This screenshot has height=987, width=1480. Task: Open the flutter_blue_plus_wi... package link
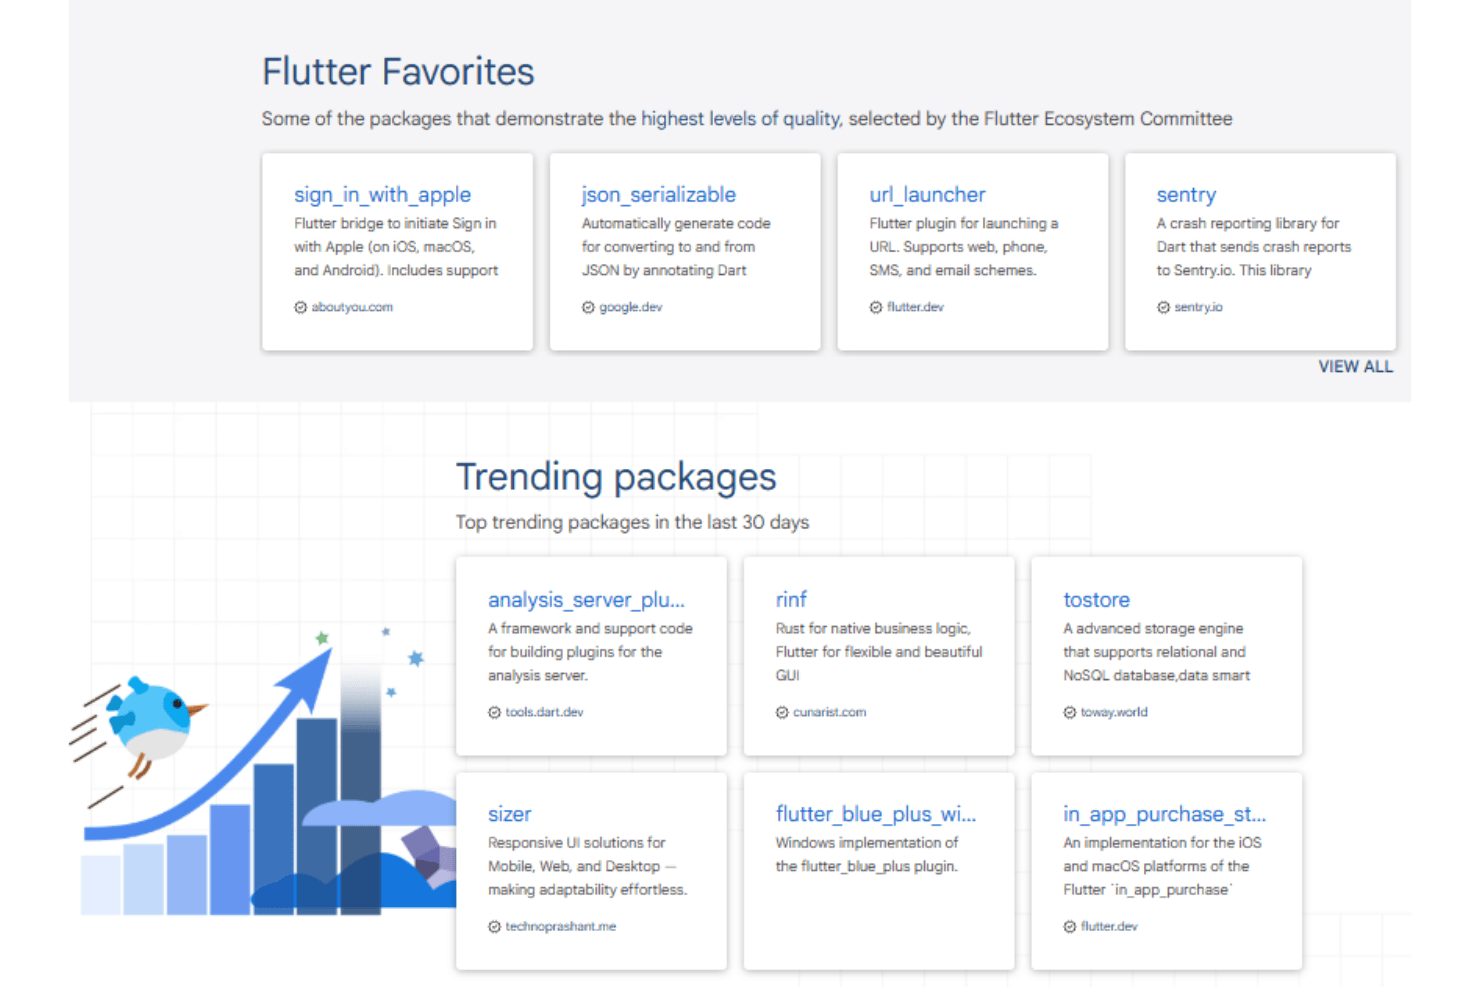coord(875,814)
